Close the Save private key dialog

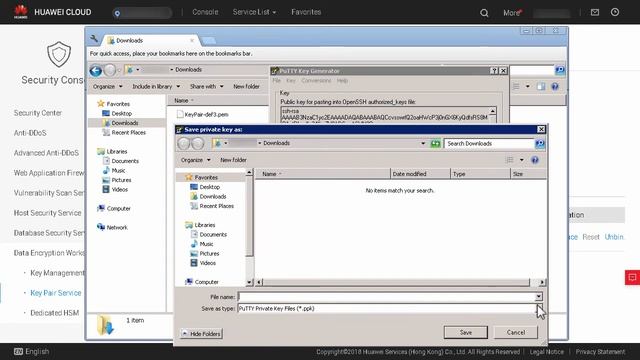pos(541,129)
